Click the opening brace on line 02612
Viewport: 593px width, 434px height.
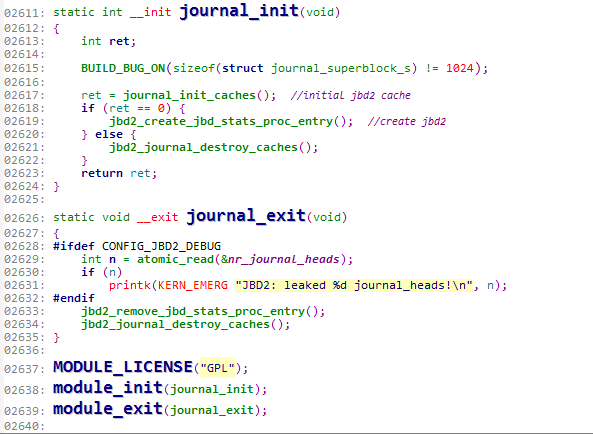tap(56, 28)
